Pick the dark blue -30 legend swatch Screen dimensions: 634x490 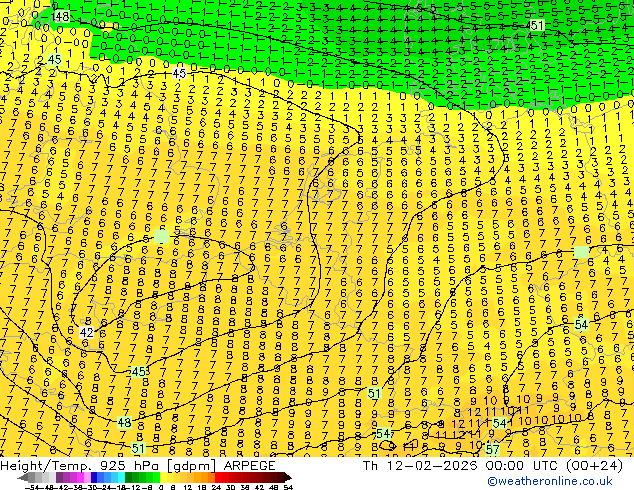coord(94,477)
